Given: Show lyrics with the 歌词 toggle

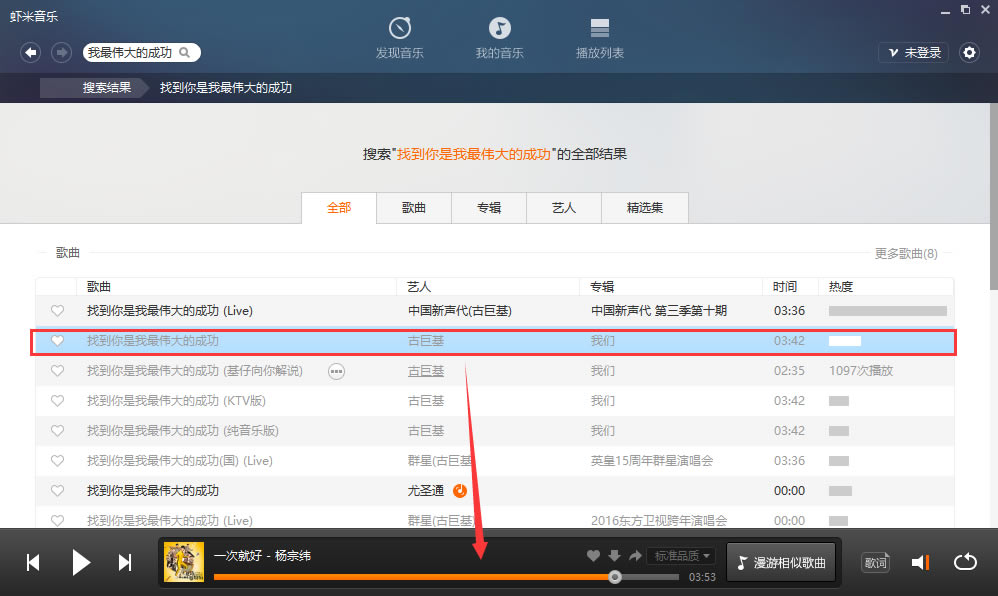Looking at the screenshot, I should click(x=876, y=562).
